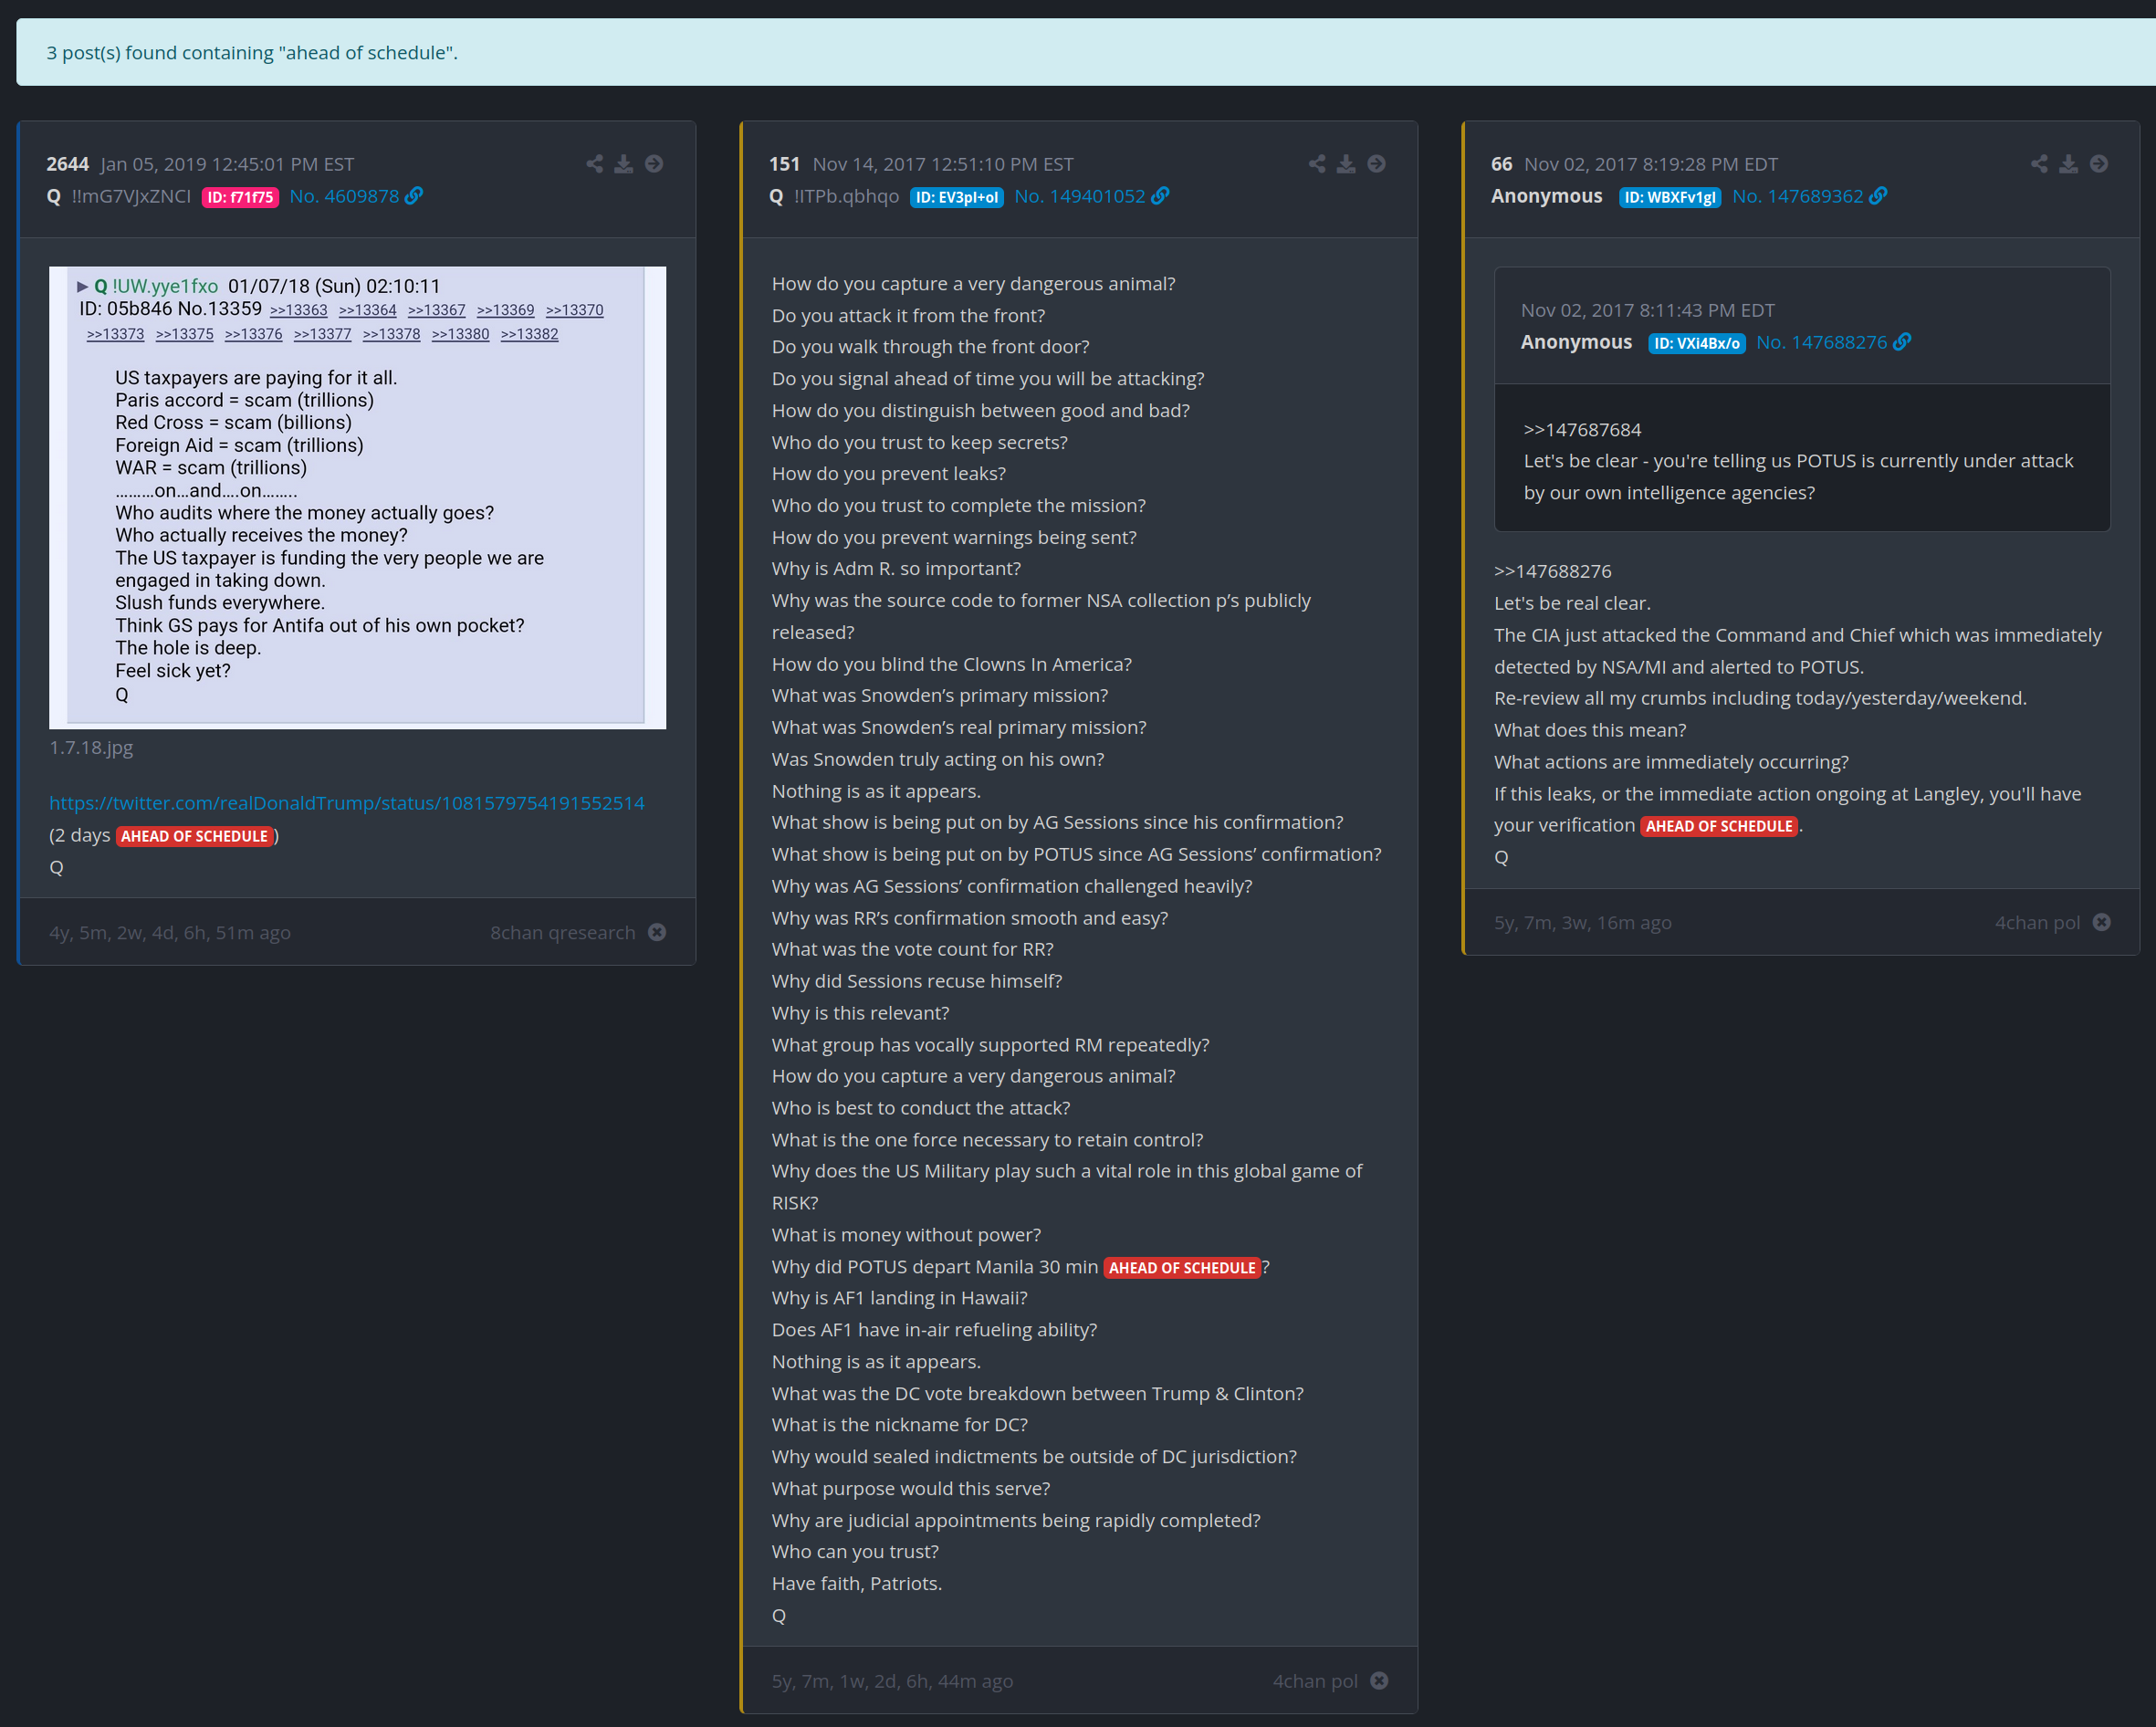The image size is (2156, 1727).
Task: Click post number 151
Action: (785, 164)
